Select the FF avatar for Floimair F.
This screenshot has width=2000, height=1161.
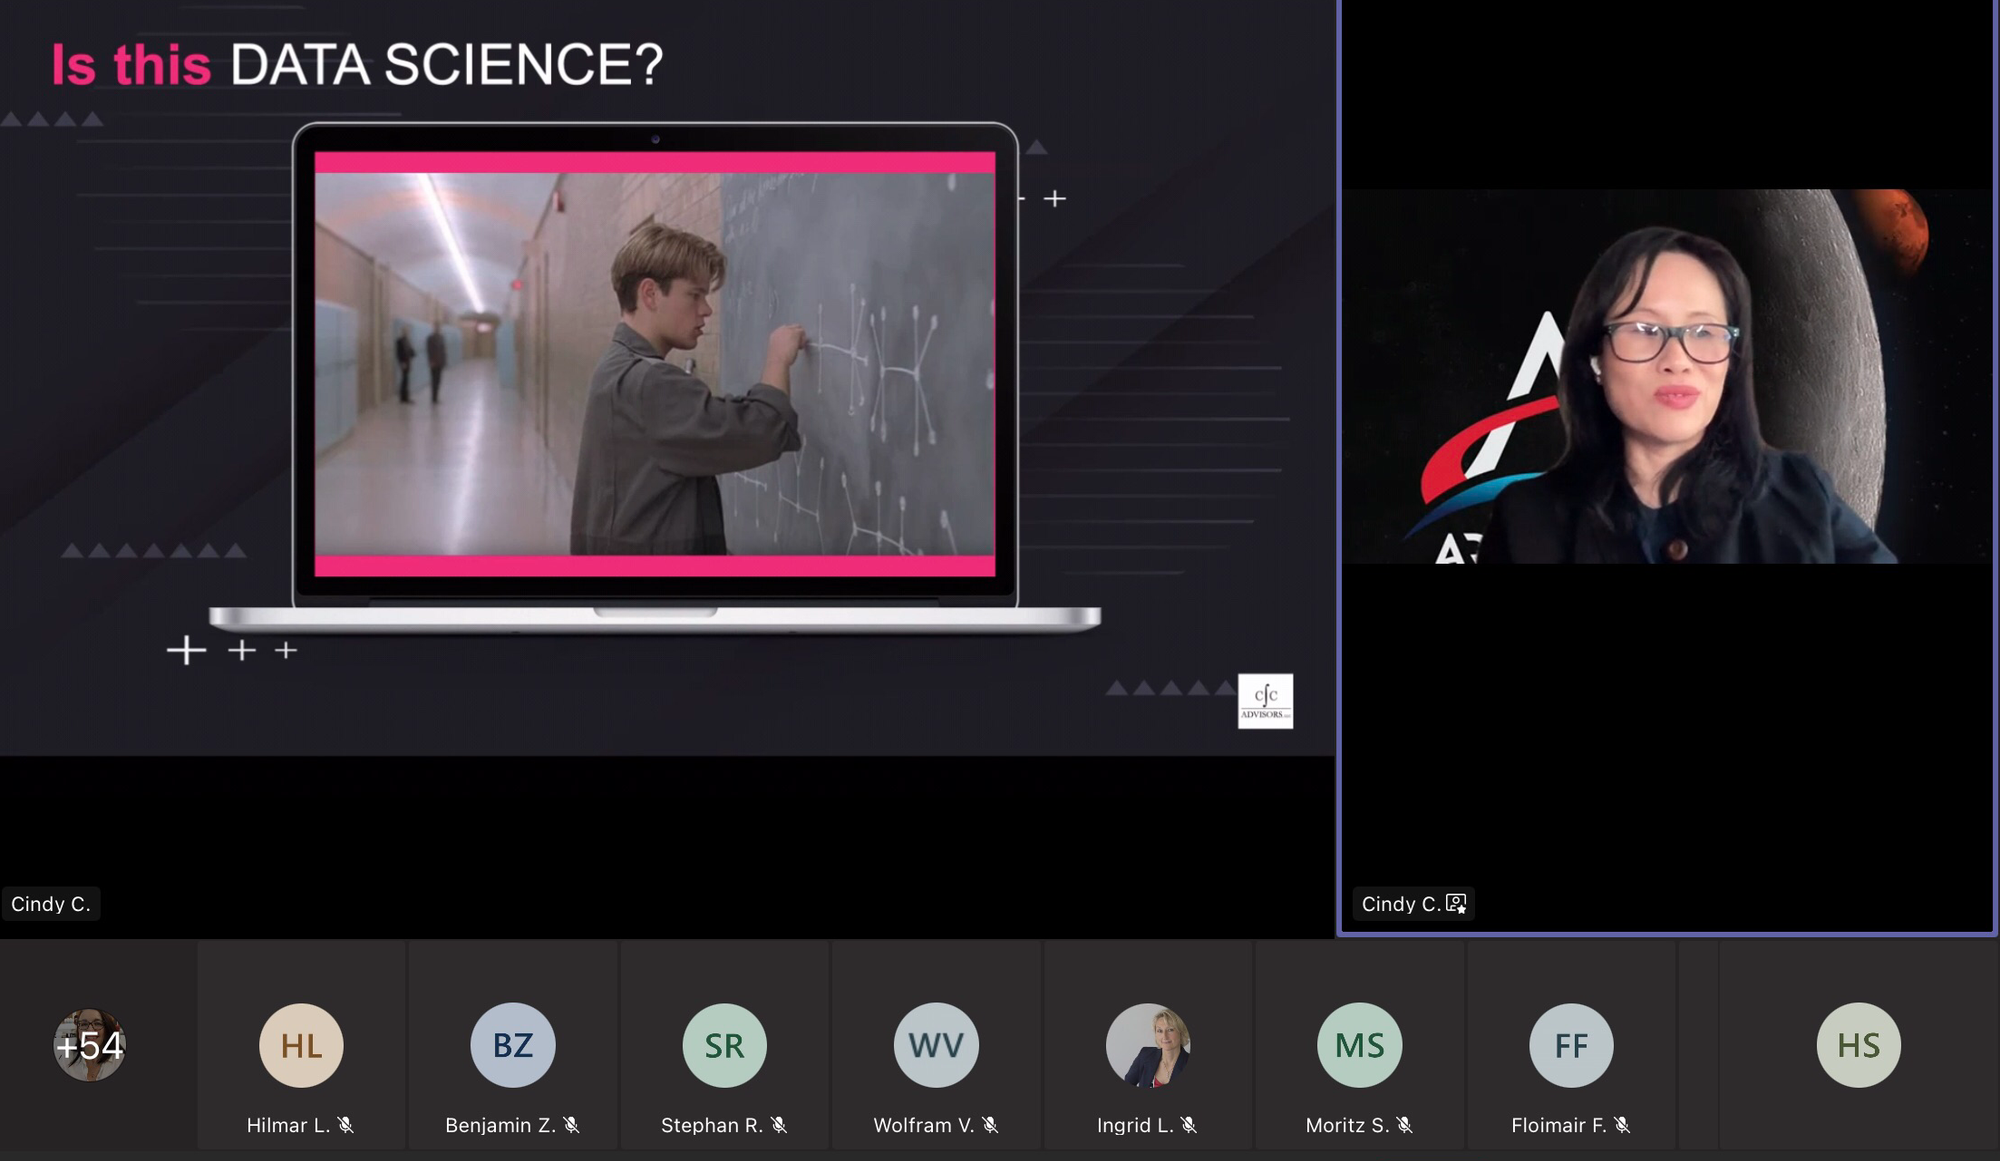(x=1571, y=1045)
